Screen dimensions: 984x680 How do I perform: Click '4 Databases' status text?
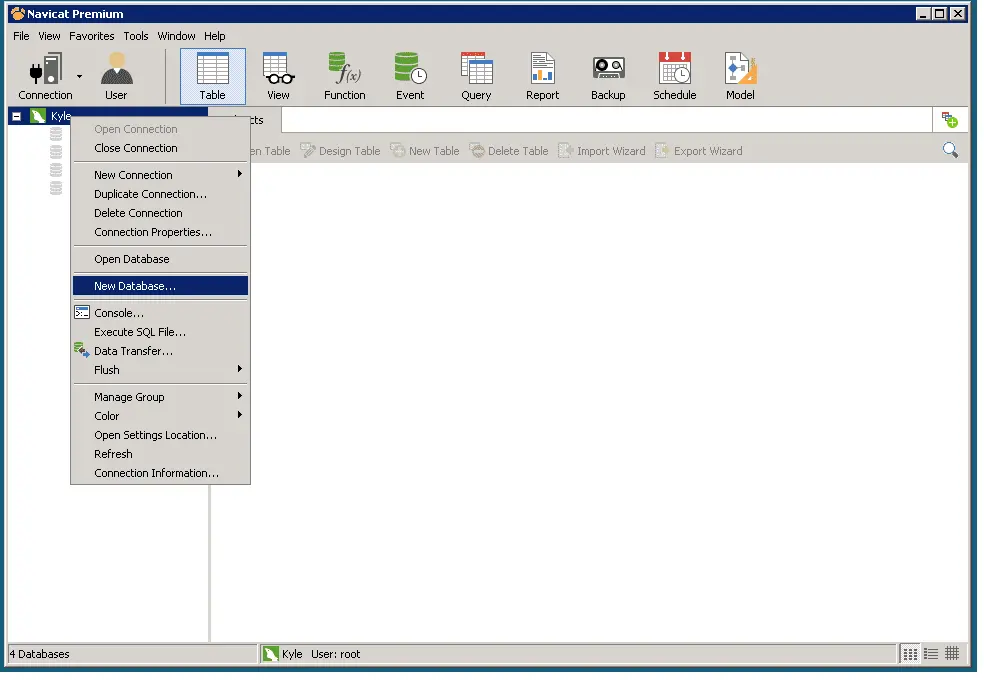(40, 655)
